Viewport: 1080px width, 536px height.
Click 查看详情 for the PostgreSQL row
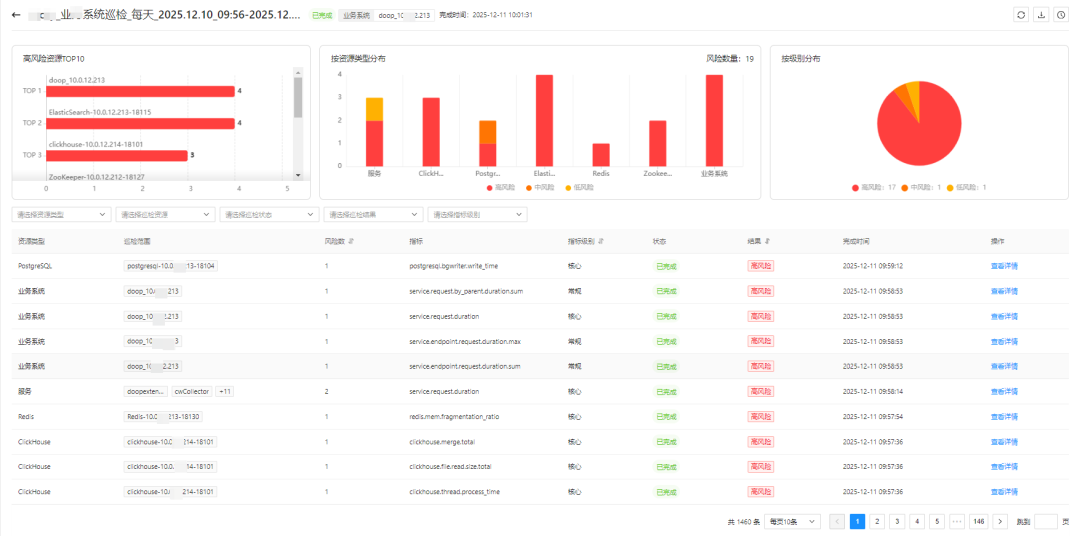(1004, 266)
